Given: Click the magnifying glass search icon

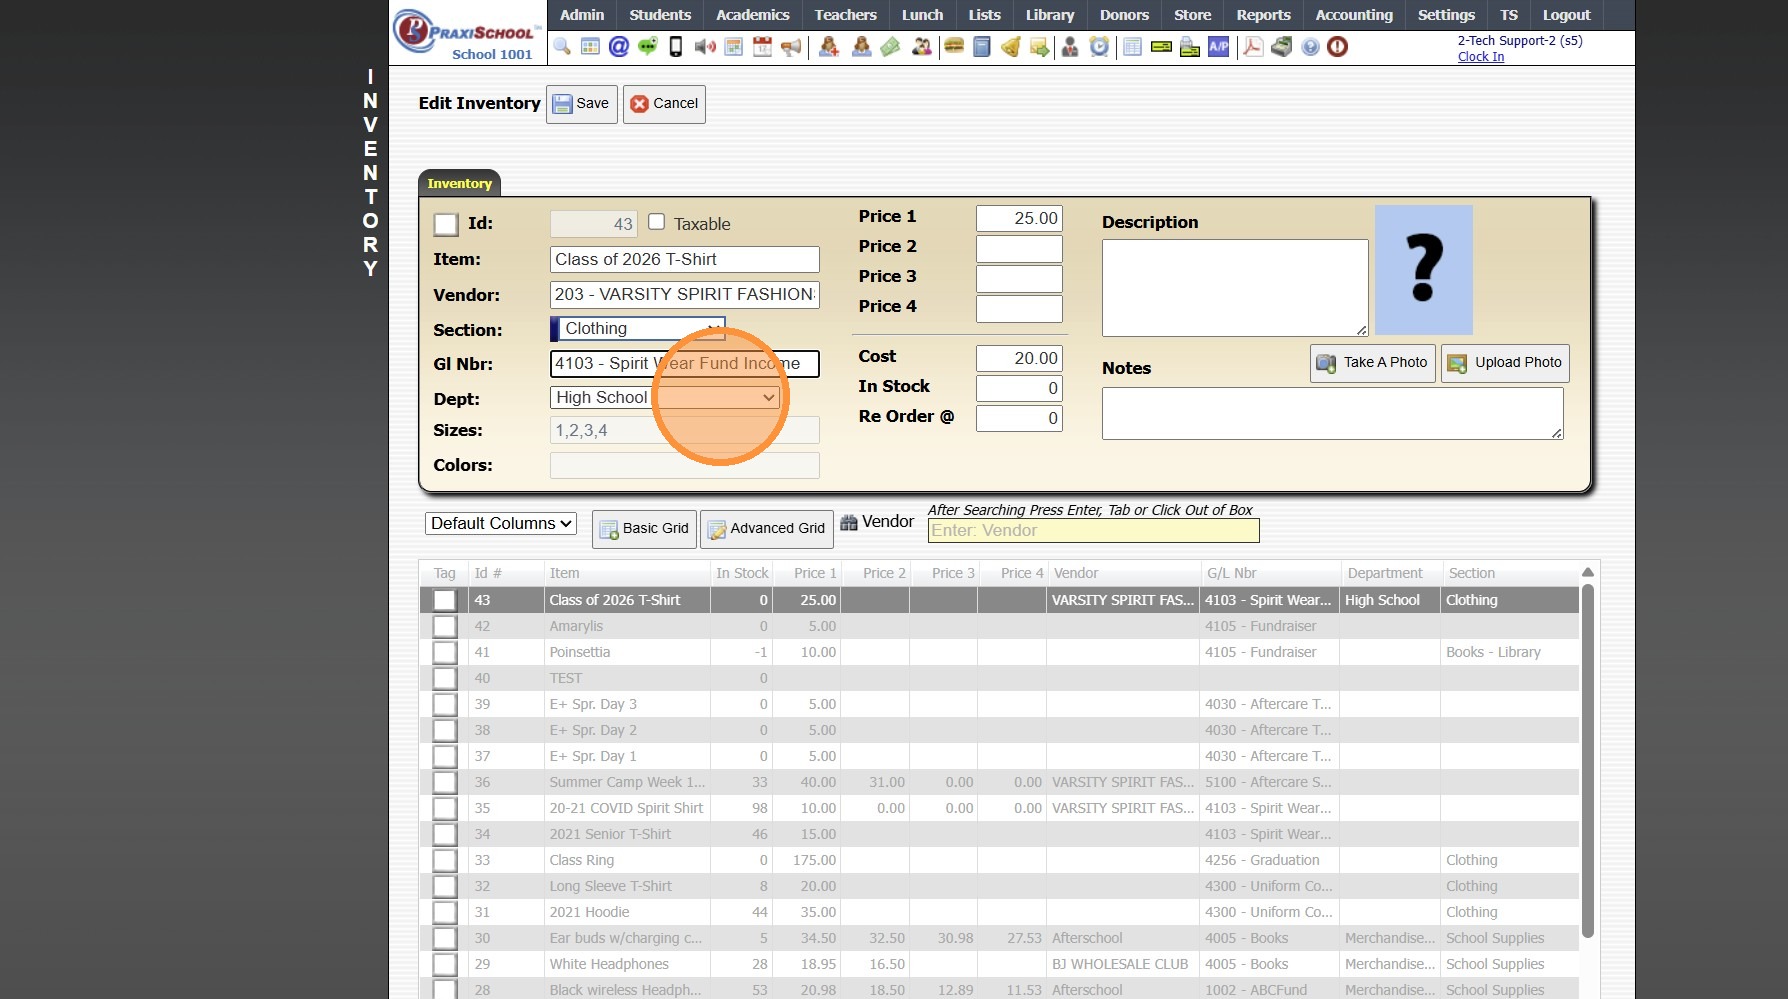Looking at the screenshot, I should (x=562, y=47).
